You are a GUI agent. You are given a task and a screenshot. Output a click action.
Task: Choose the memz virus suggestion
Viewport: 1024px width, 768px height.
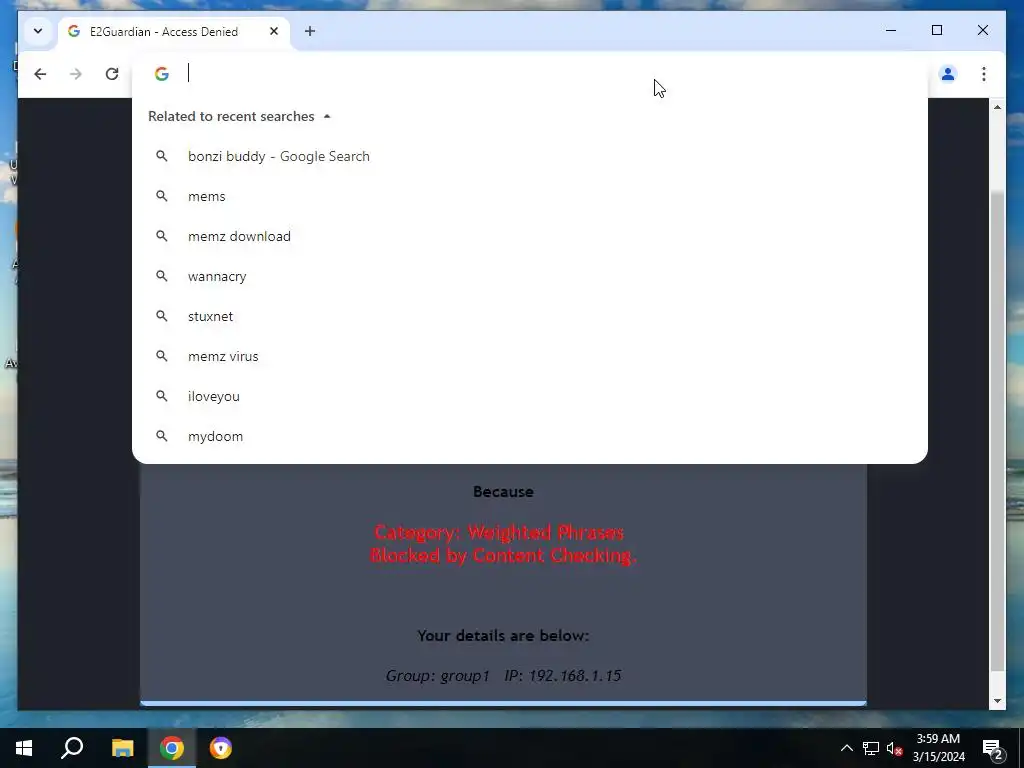click(530, 356)
